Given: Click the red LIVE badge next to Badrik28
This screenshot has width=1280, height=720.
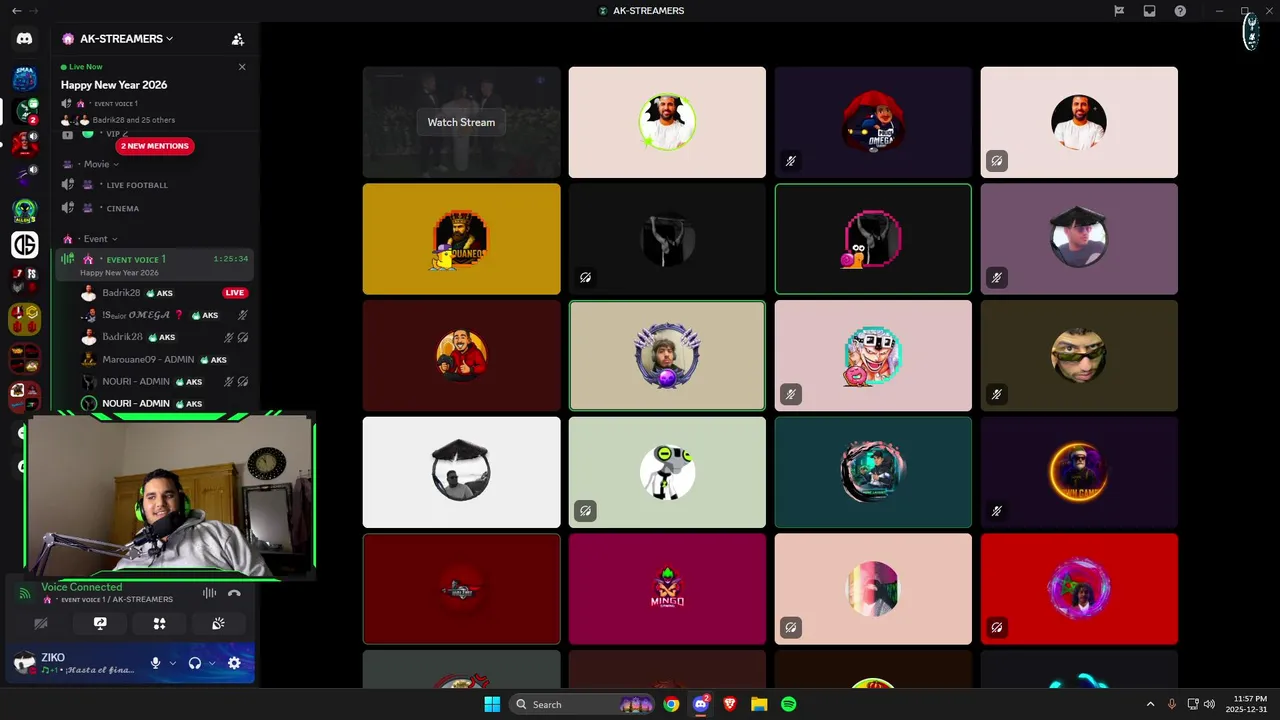Looking at the screenshot, I should [235, 293].
